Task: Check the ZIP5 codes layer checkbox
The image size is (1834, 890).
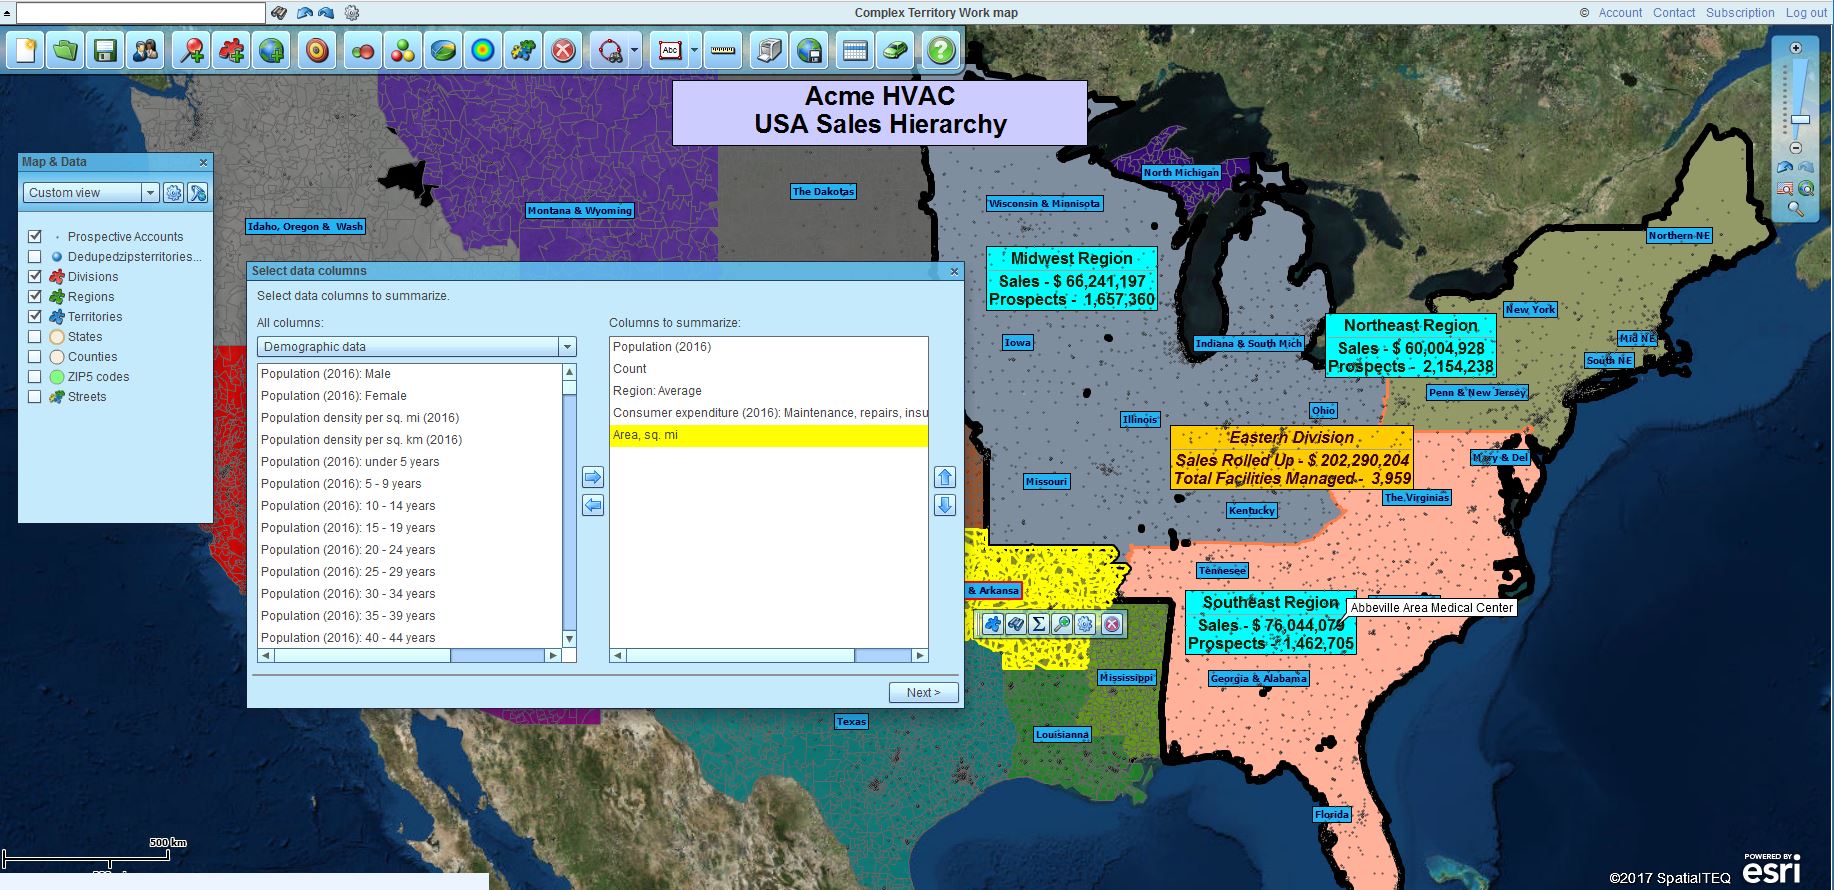Action: pos(35,376)
